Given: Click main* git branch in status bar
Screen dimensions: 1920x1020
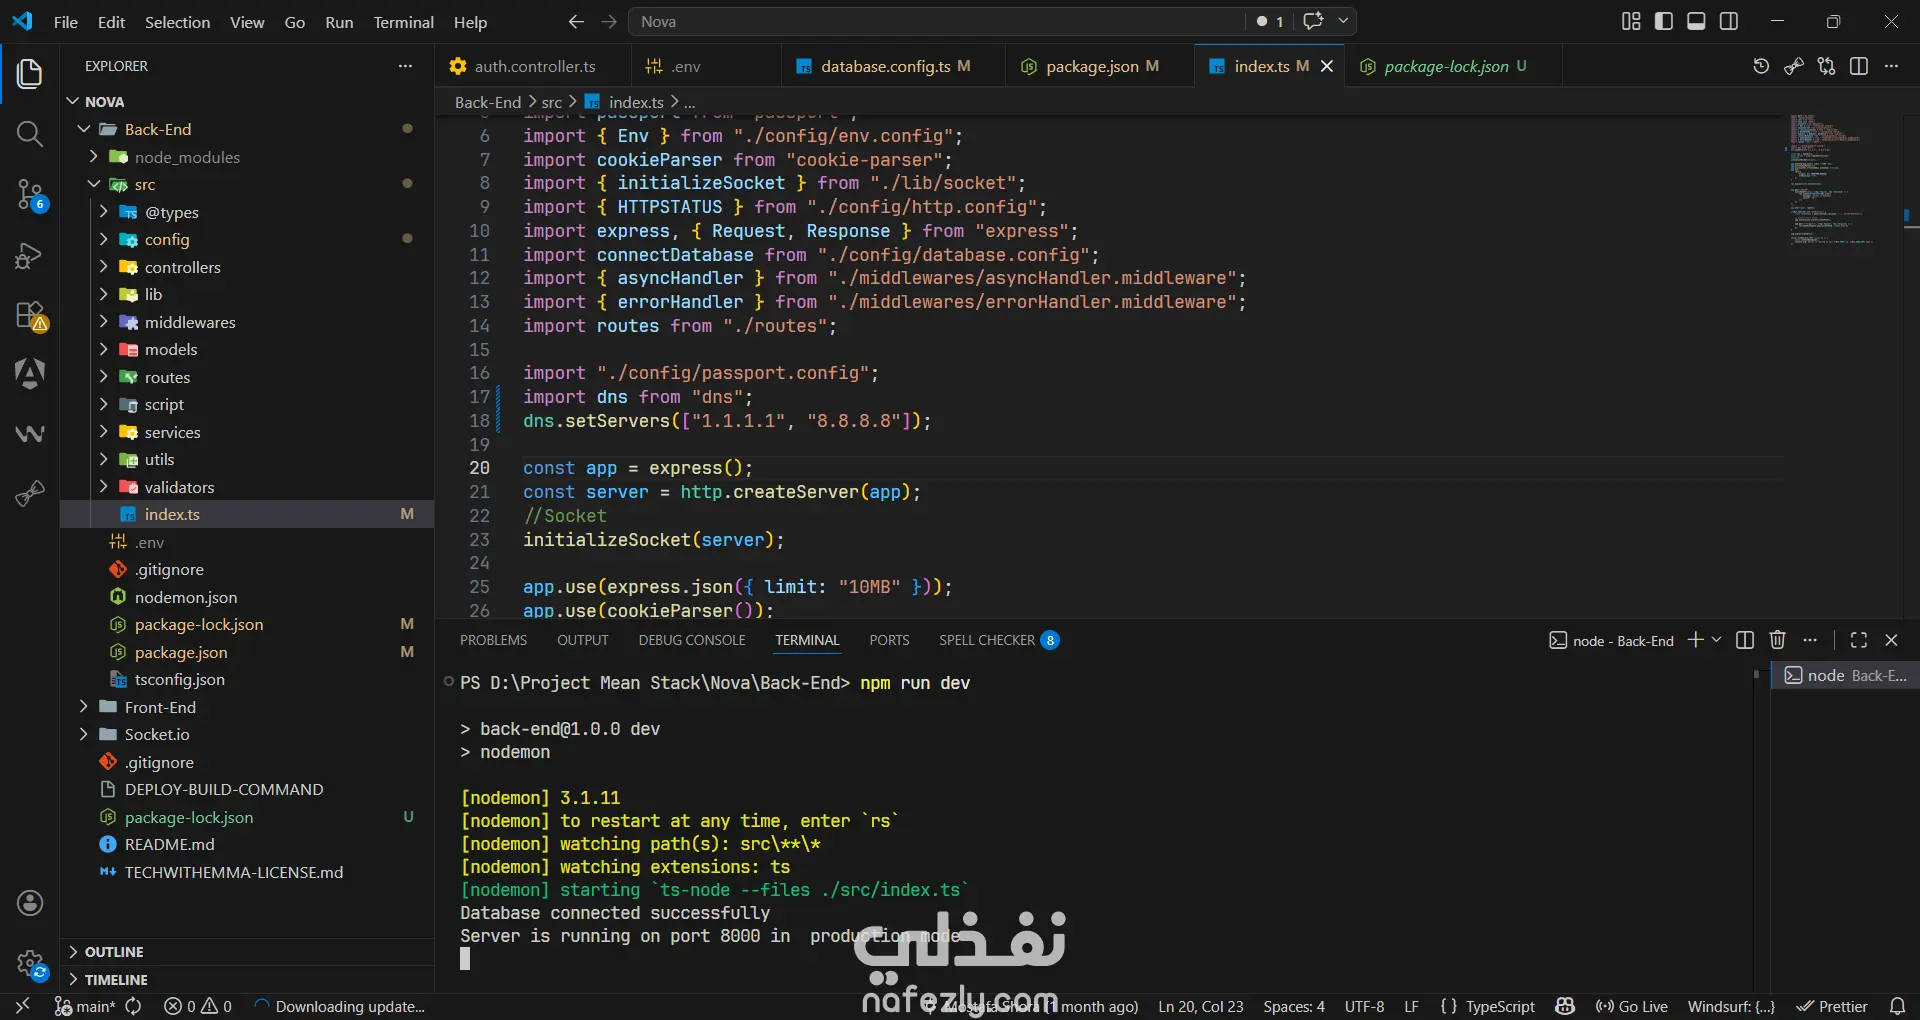Looking at the screenshot, I should coord(86,1006).
